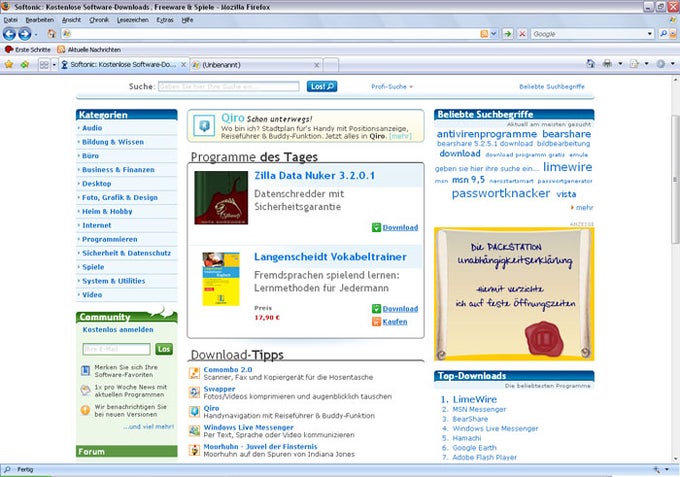Click the Softonic Suche search field
Screen dimensions: 680x477
229,86
